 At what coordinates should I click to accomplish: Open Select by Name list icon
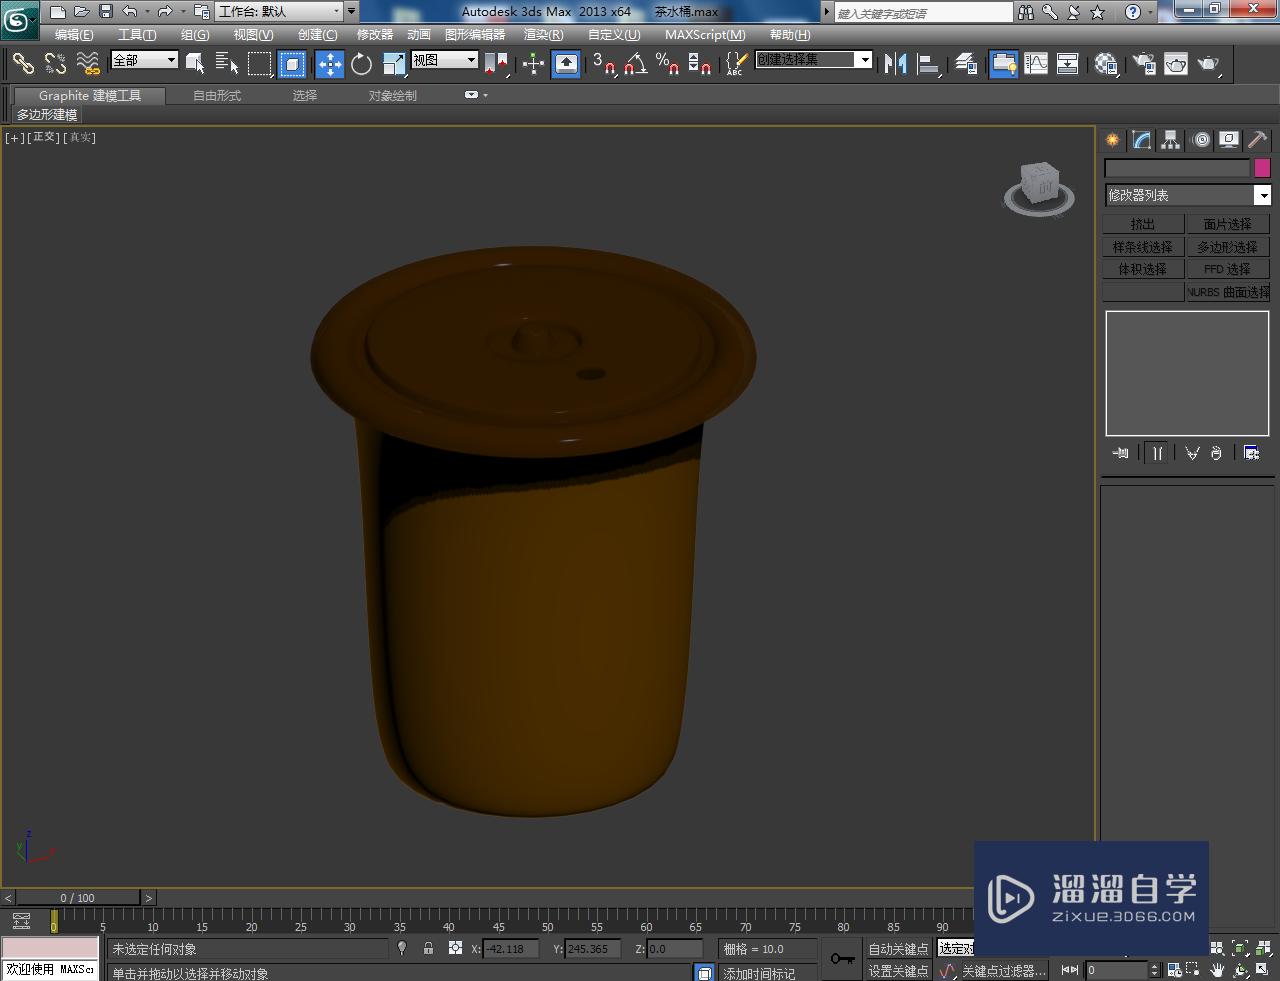click(227, 64)
